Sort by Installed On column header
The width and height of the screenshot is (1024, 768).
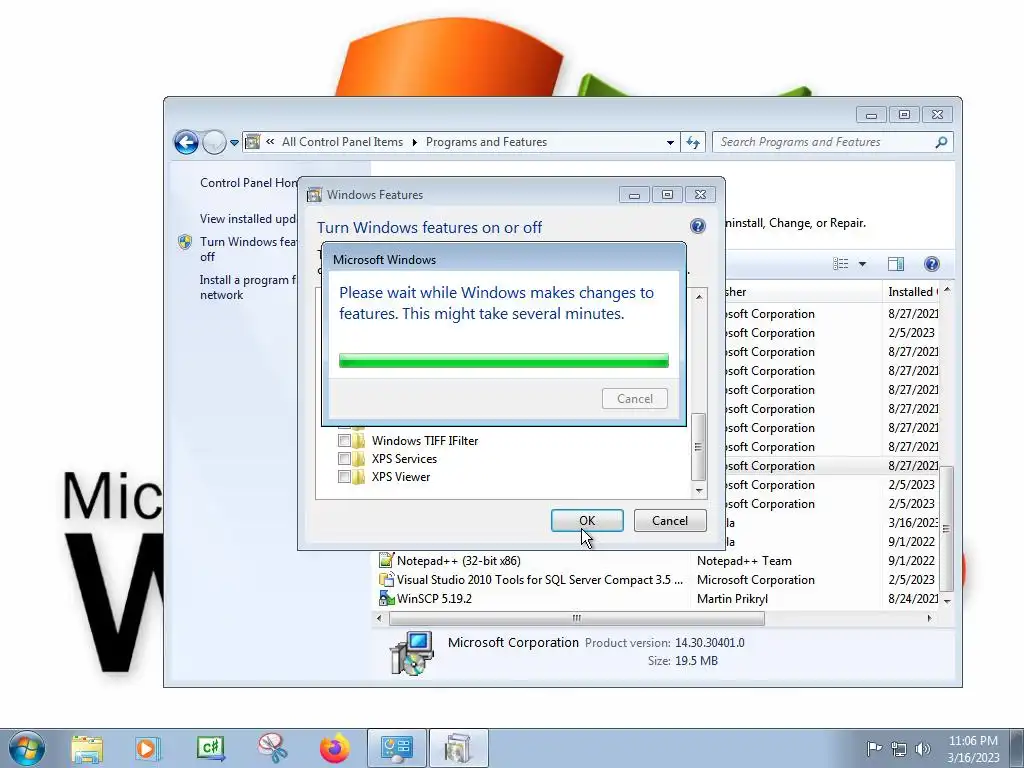[x=912, y=292]
